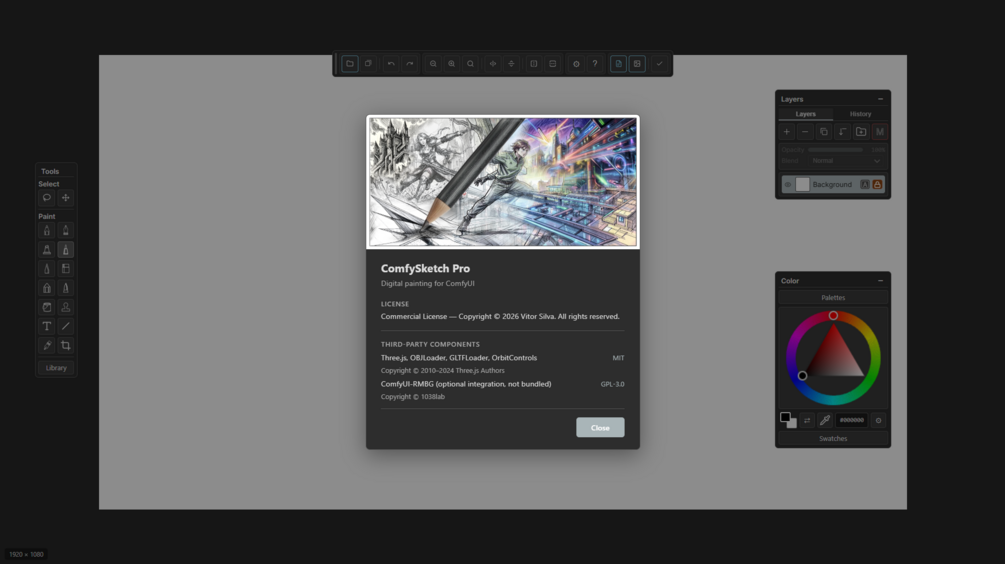Viewport: 1005px width, 564px height.
Task: Hide the Background layer with eye icon
Action: pos(788,185)
